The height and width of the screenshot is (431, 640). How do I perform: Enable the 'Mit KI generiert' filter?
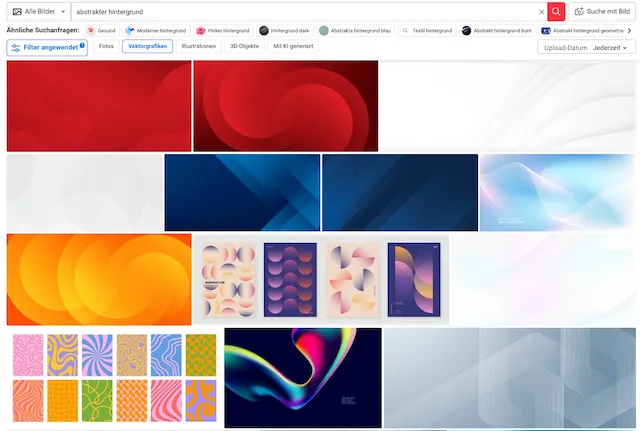click(291, 47)
